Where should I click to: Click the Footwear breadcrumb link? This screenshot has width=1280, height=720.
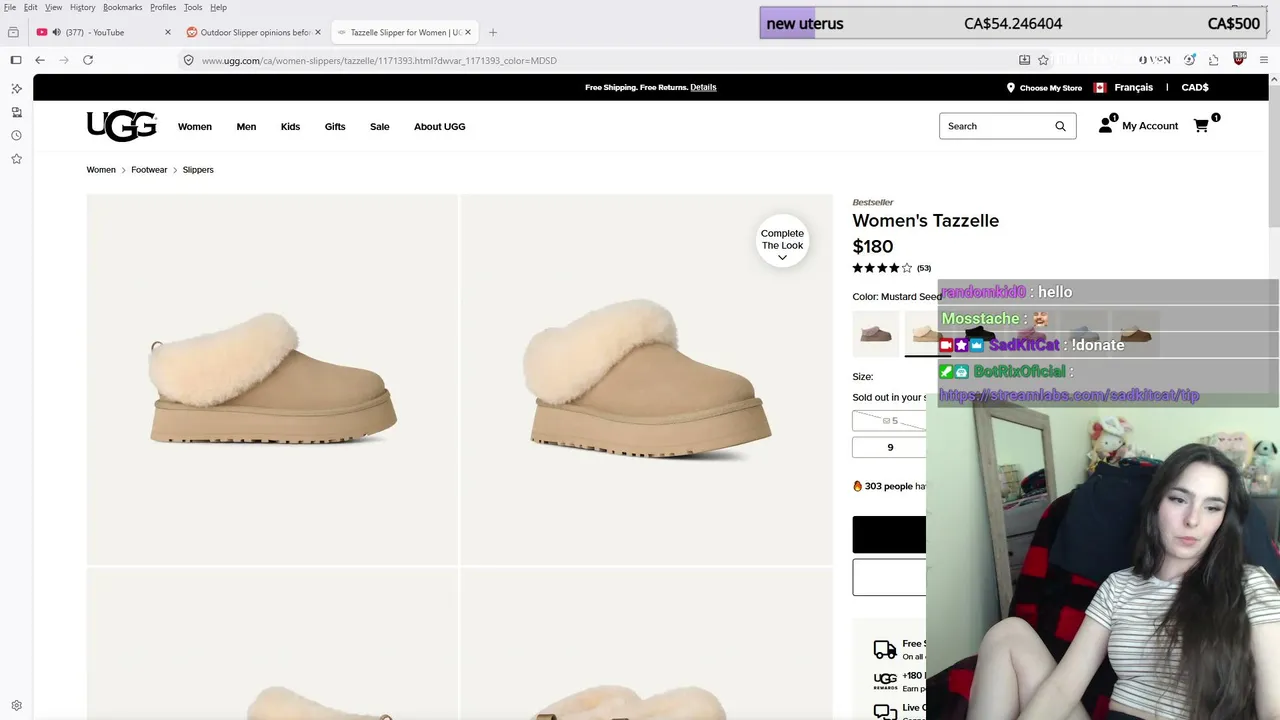[149, 170]
